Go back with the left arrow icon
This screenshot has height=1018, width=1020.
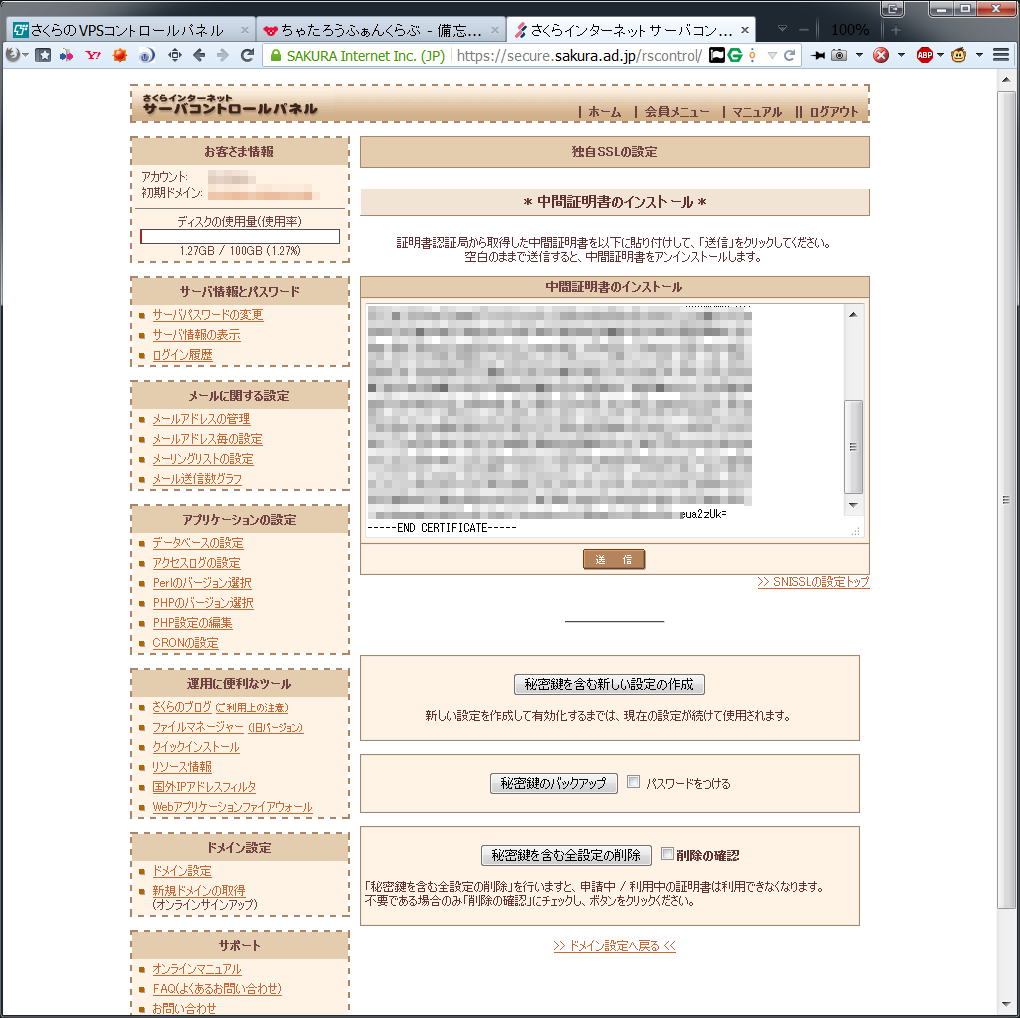(x=199, y=55)
